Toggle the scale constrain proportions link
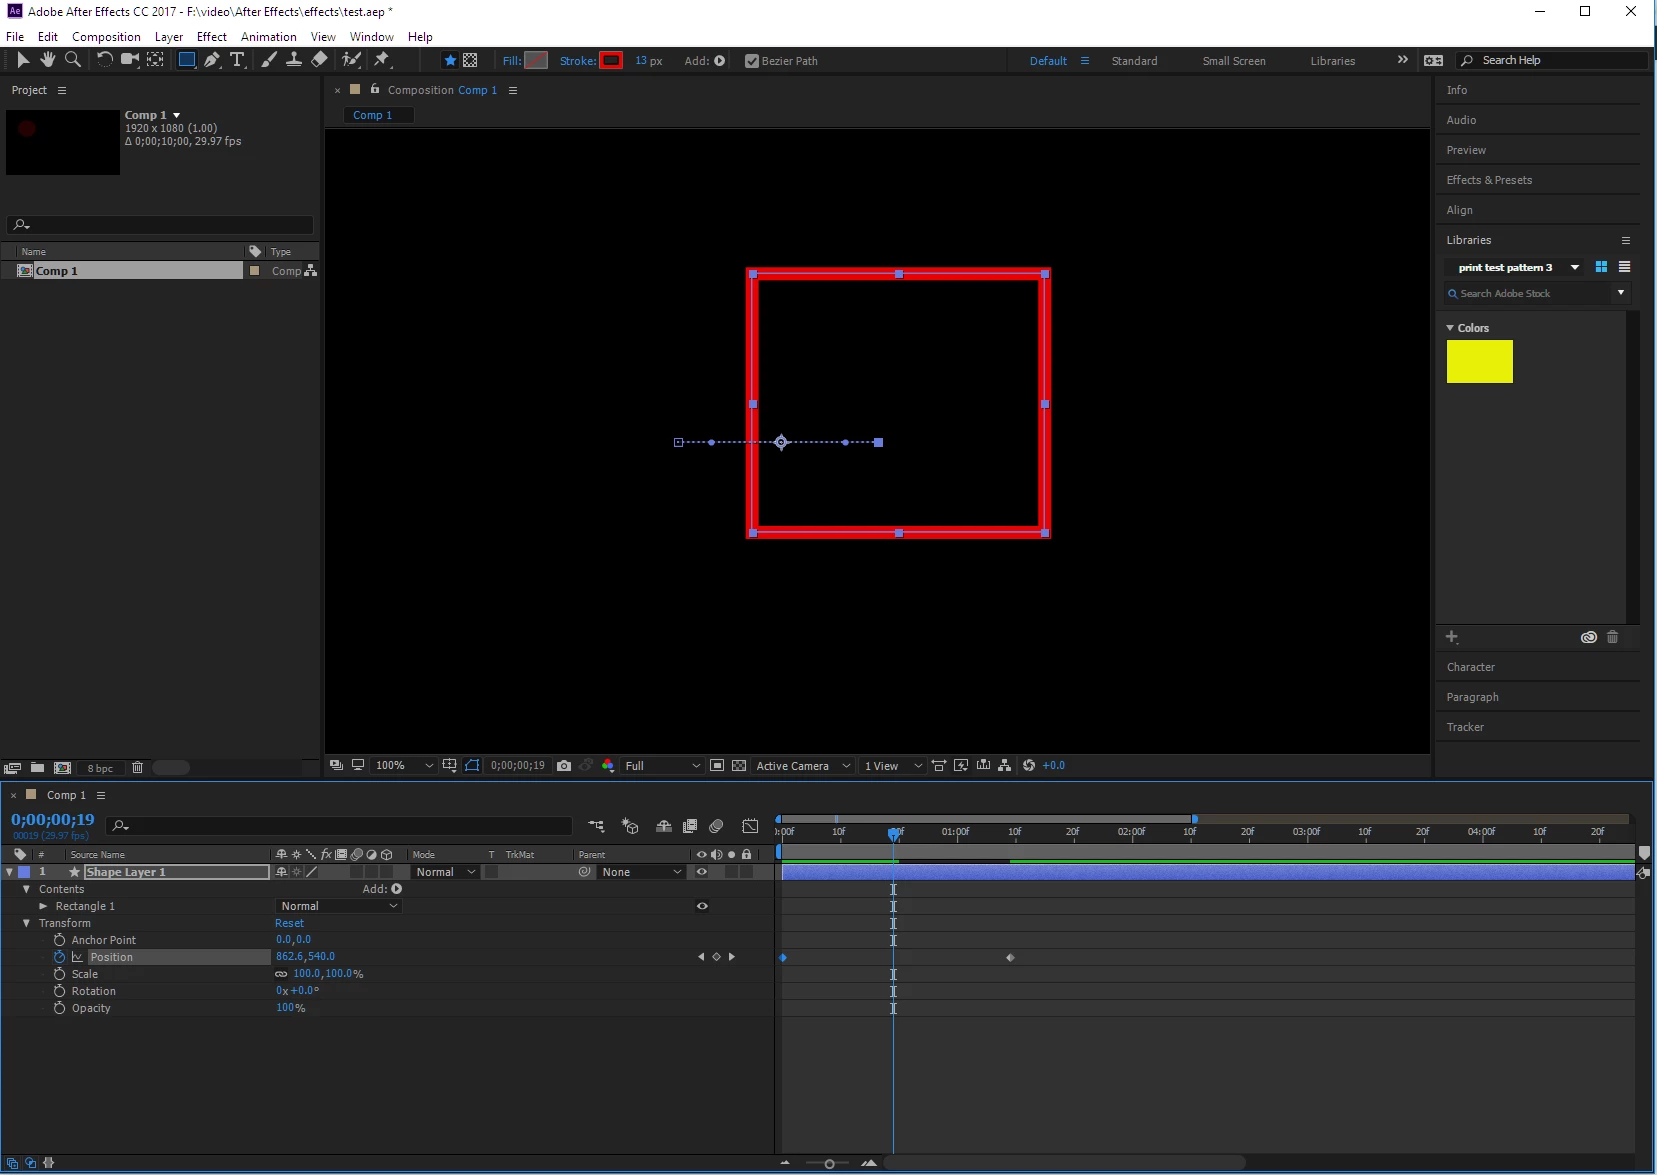Image resolution: width=1657 pixels, height=1175 pixels. (x=281, y=974)
